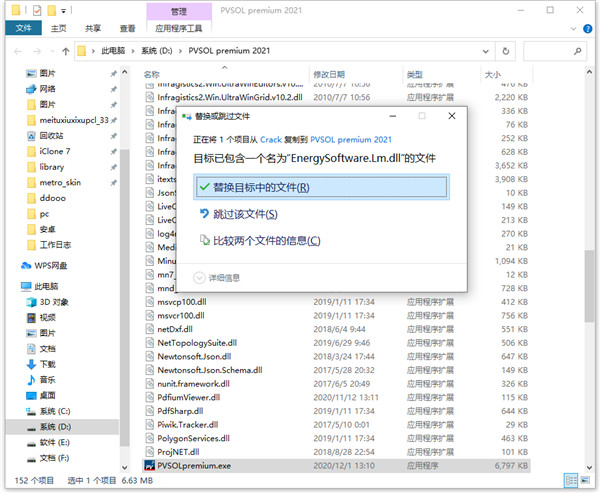
Task: Open 工作日志 folder in sidebar
Action: (55, 245)
